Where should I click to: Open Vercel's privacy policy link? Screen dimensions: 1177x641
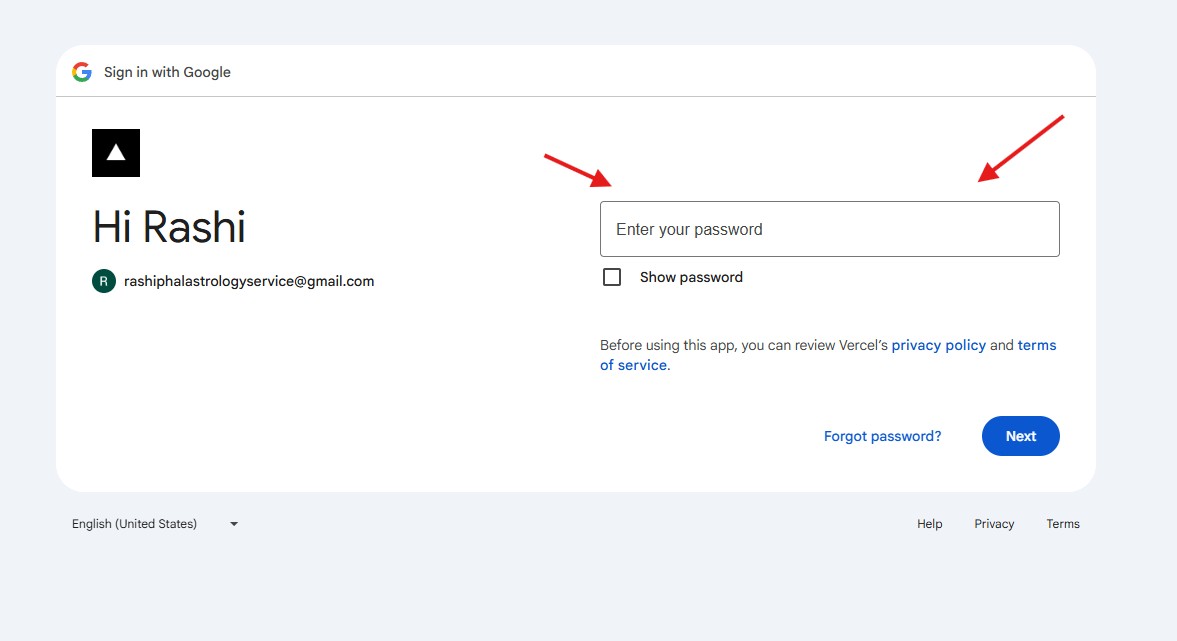(938, 345)
